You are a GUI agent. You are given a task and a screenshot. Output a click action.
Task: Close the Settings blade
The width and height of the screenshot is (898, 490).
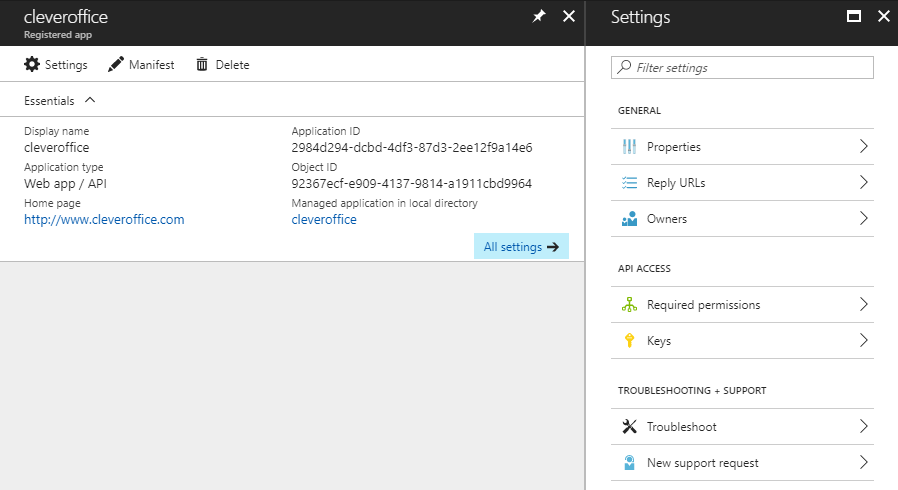pyautogui.click(x=884, y=17)
